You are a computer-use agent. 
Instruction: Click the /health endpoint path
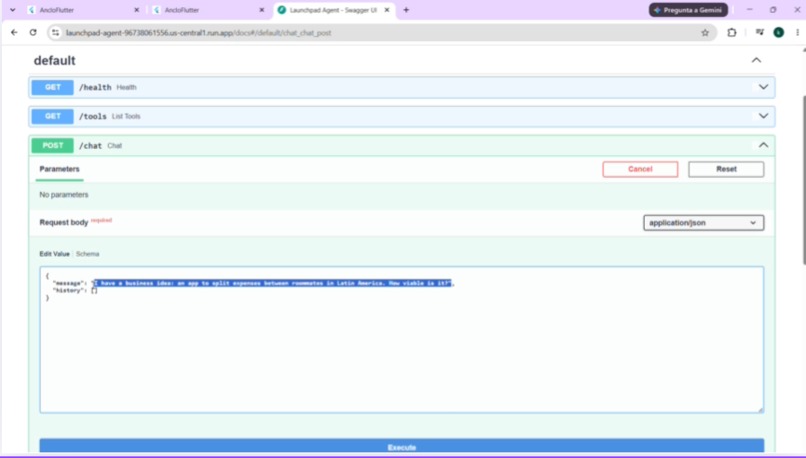pyautogui.click(x=95, y=87)
